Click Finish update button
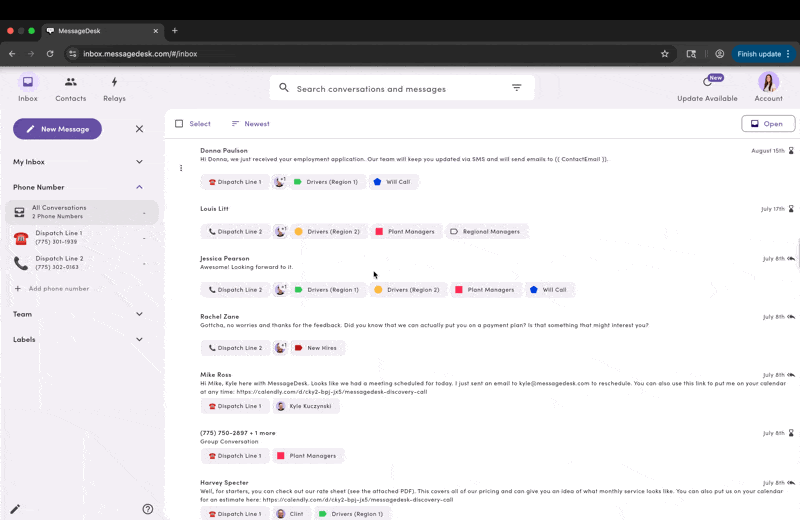This screenshot has width=800, height=520. 763,54
